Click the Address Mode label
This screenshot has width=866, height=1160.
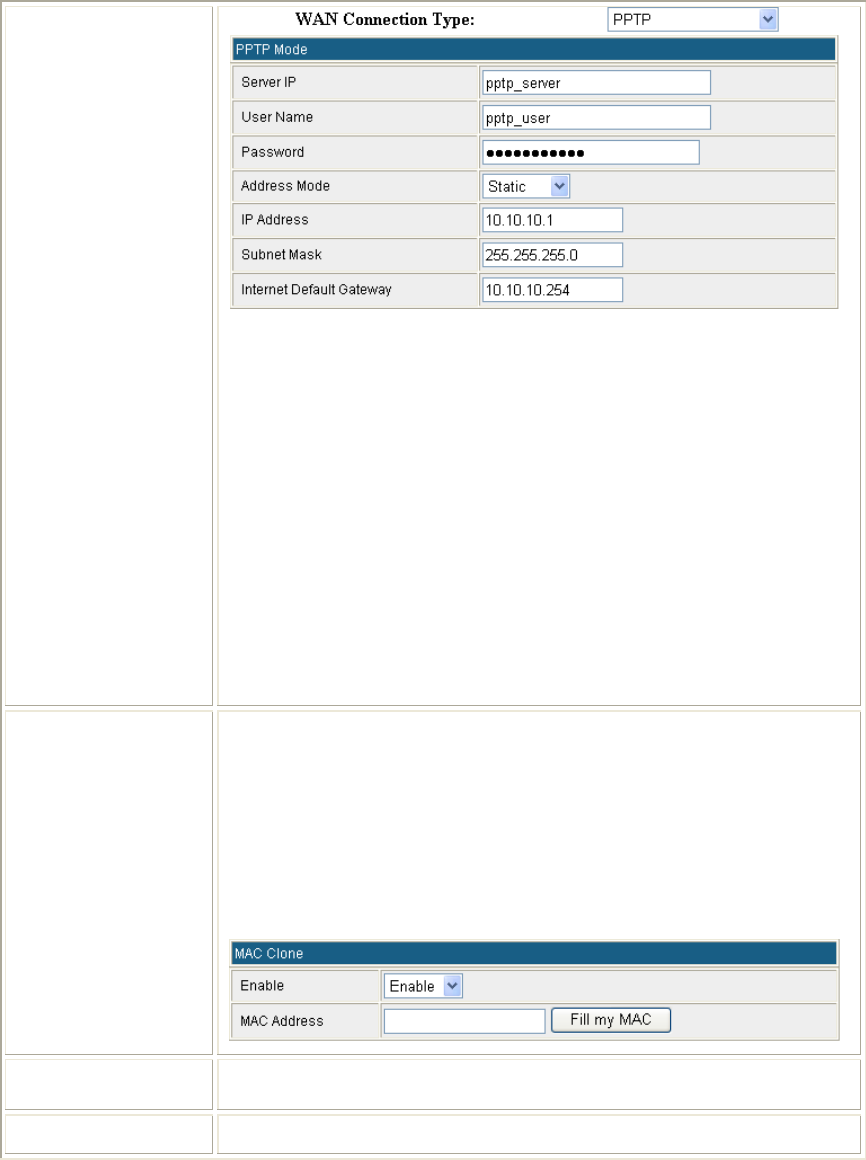(x=285, y=186)
